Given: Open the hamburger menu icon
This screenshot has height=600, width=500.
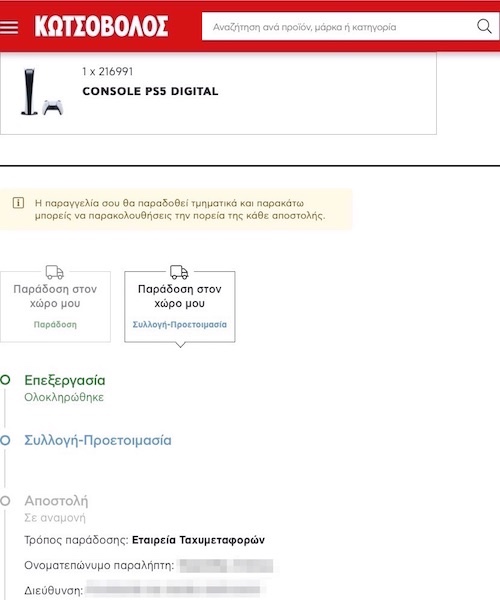Looking at the screenshot, I should pyautogui.click(x=8, y=28).
